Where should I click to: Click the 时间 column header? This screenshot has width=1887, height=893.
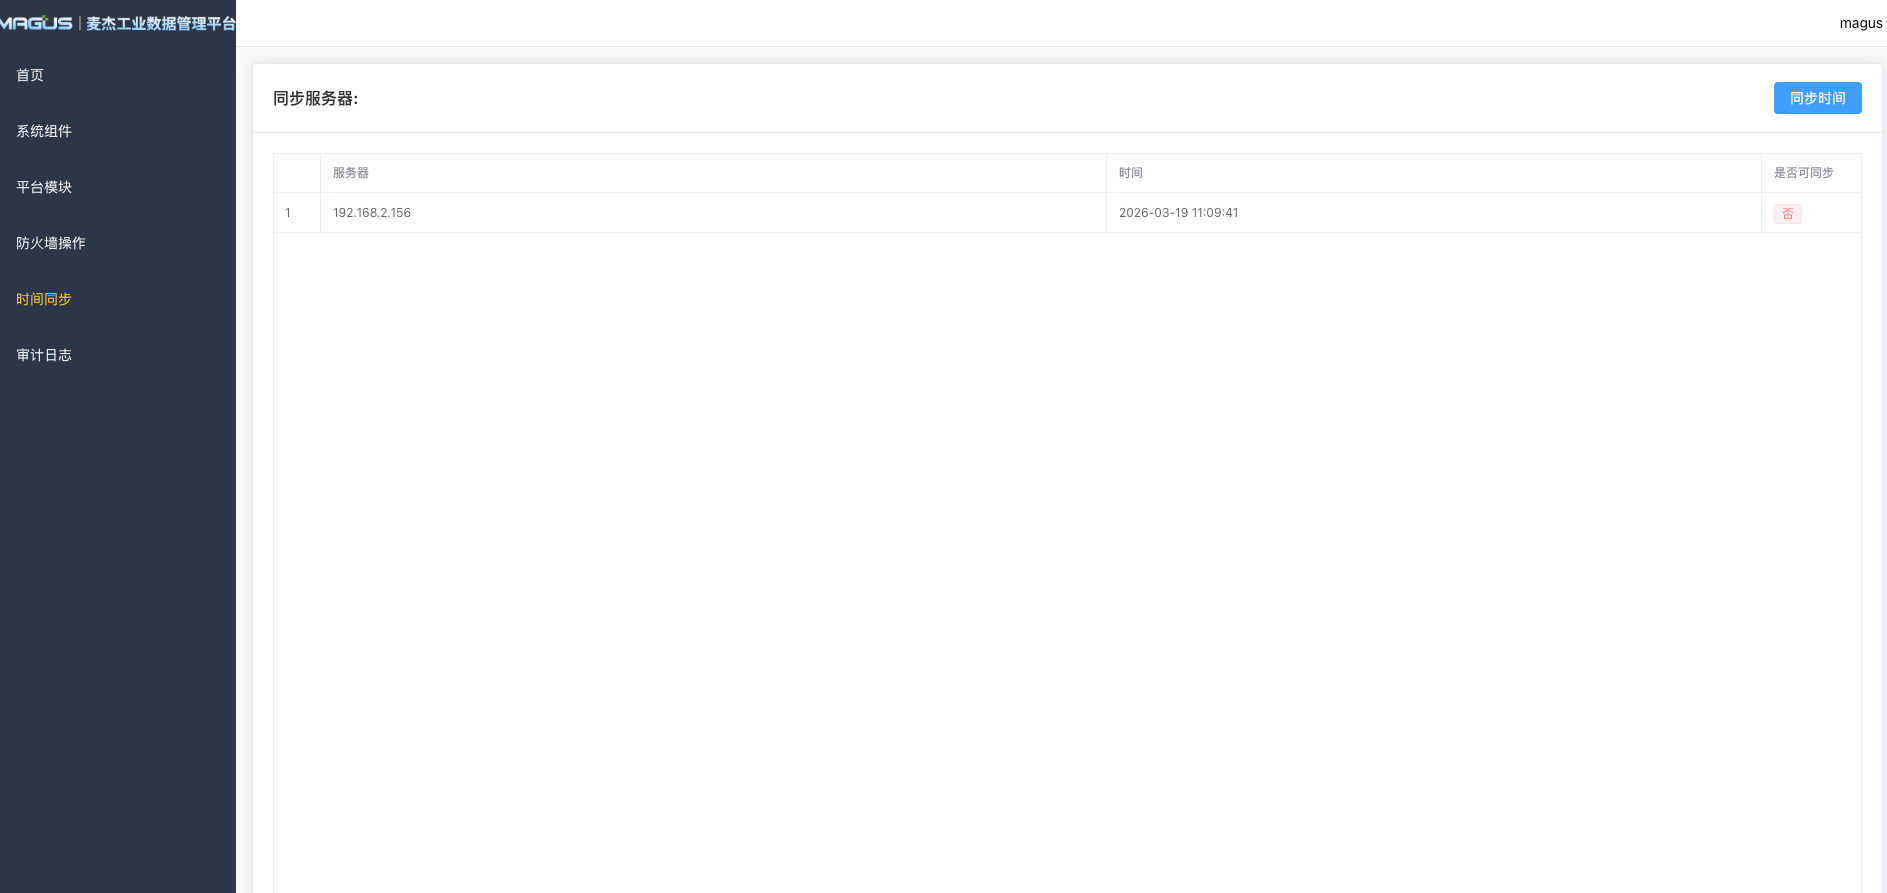(x=1131, y=173)
